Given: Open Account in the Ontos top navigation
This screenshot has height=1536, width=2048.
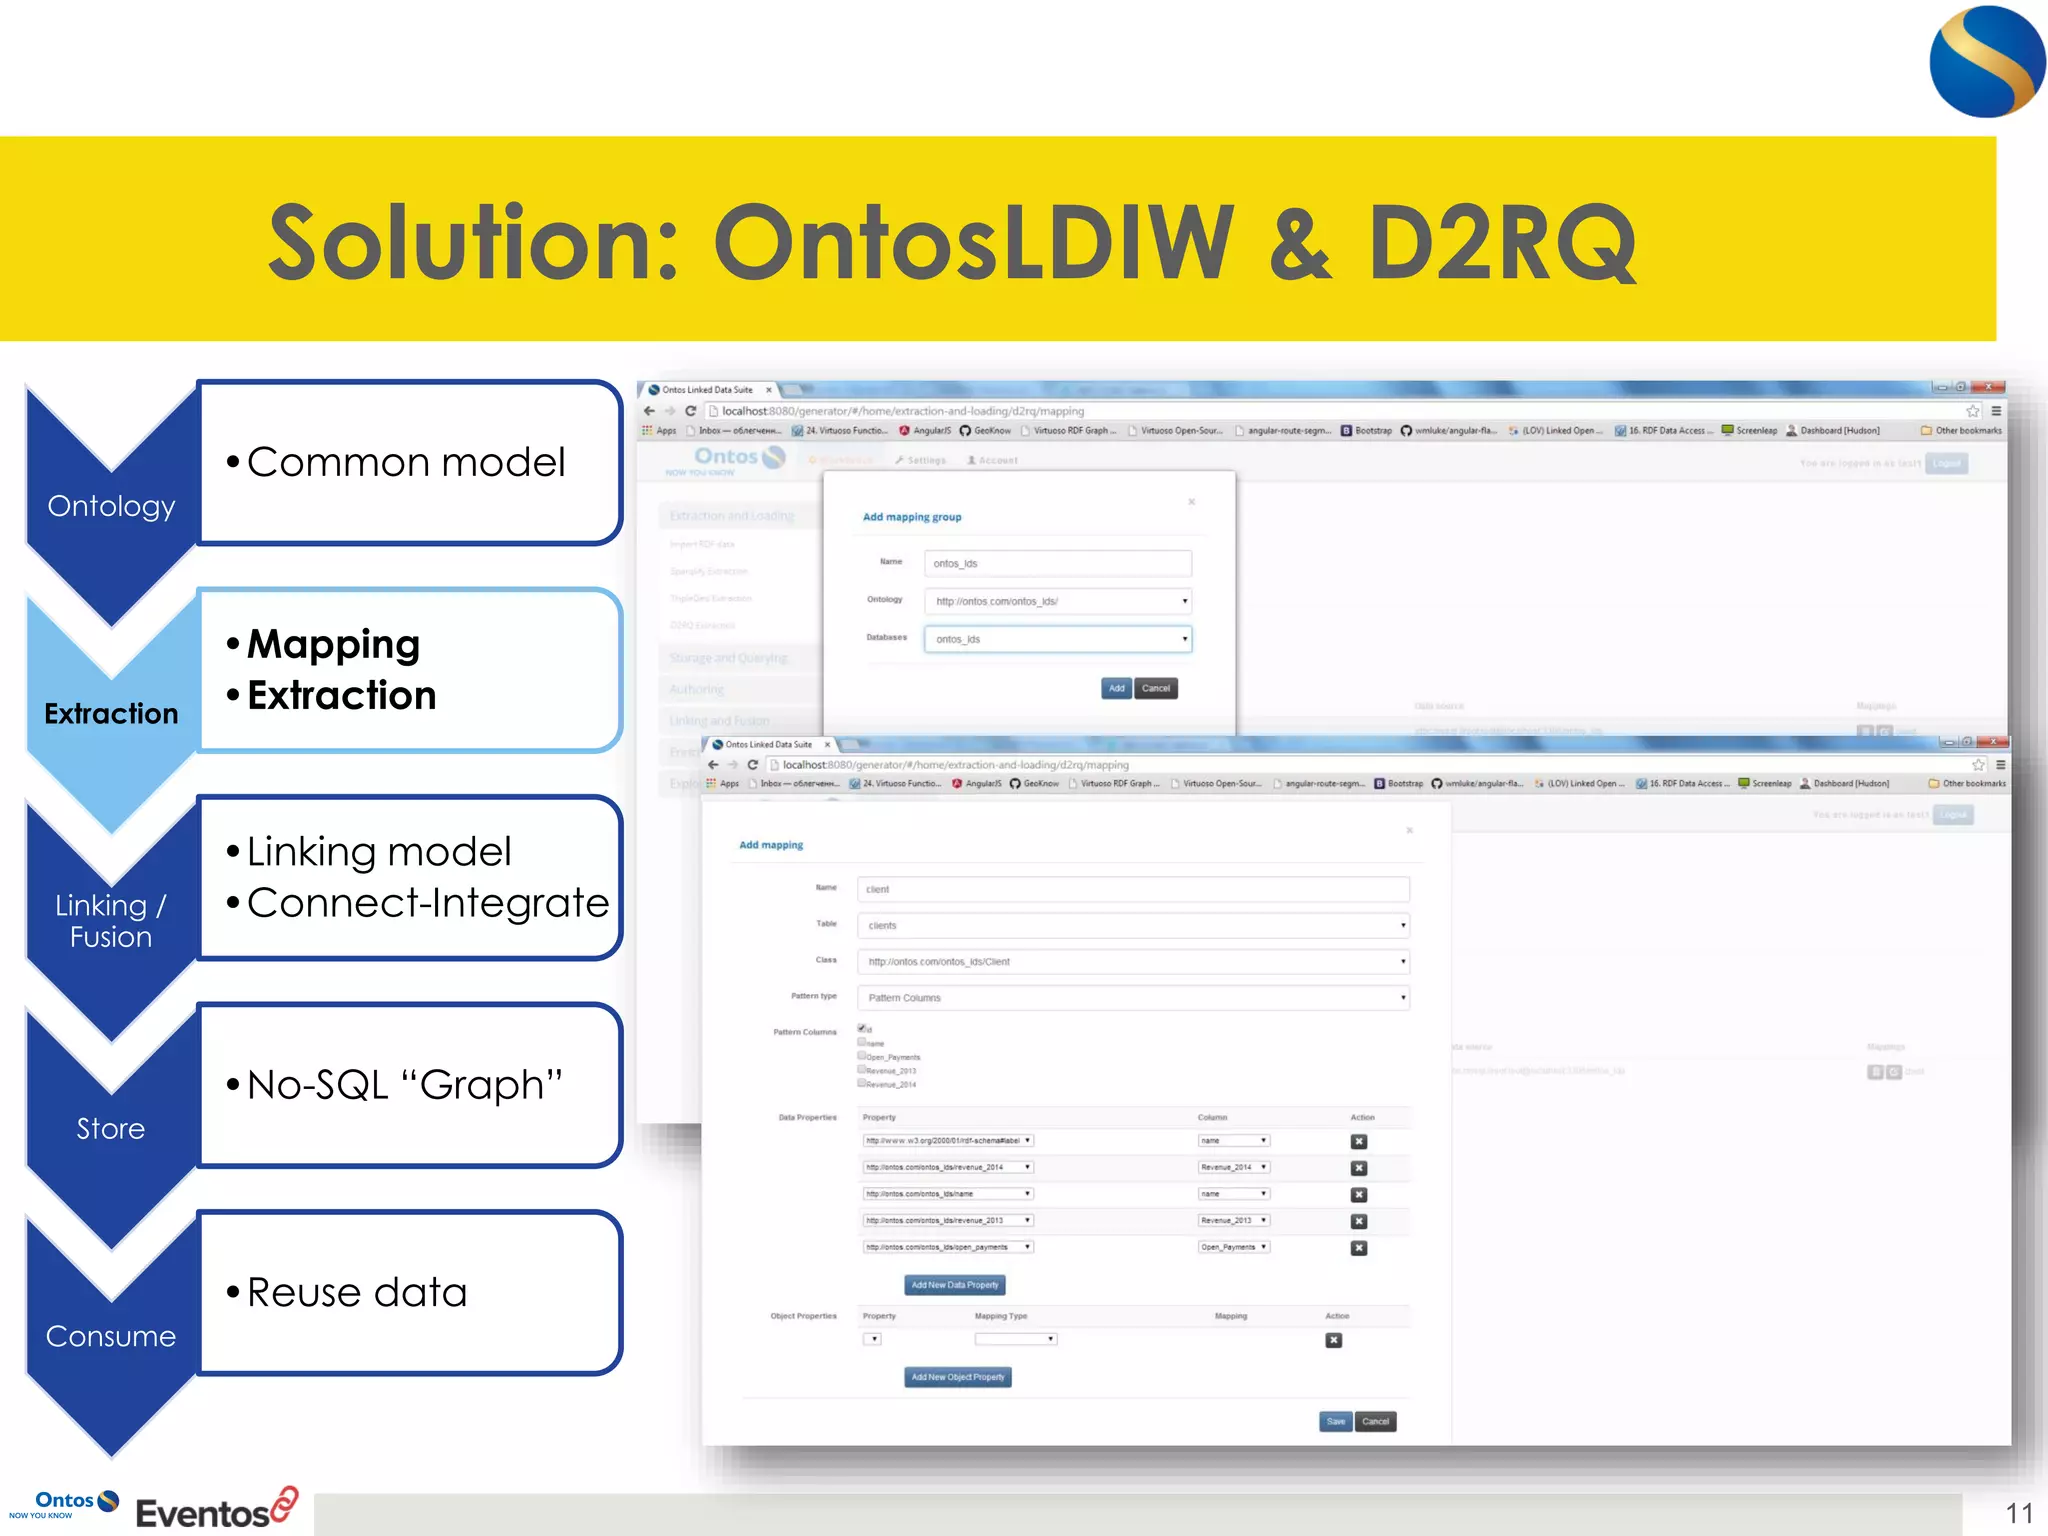Looking at the screenshot, I should pos(992,461).
